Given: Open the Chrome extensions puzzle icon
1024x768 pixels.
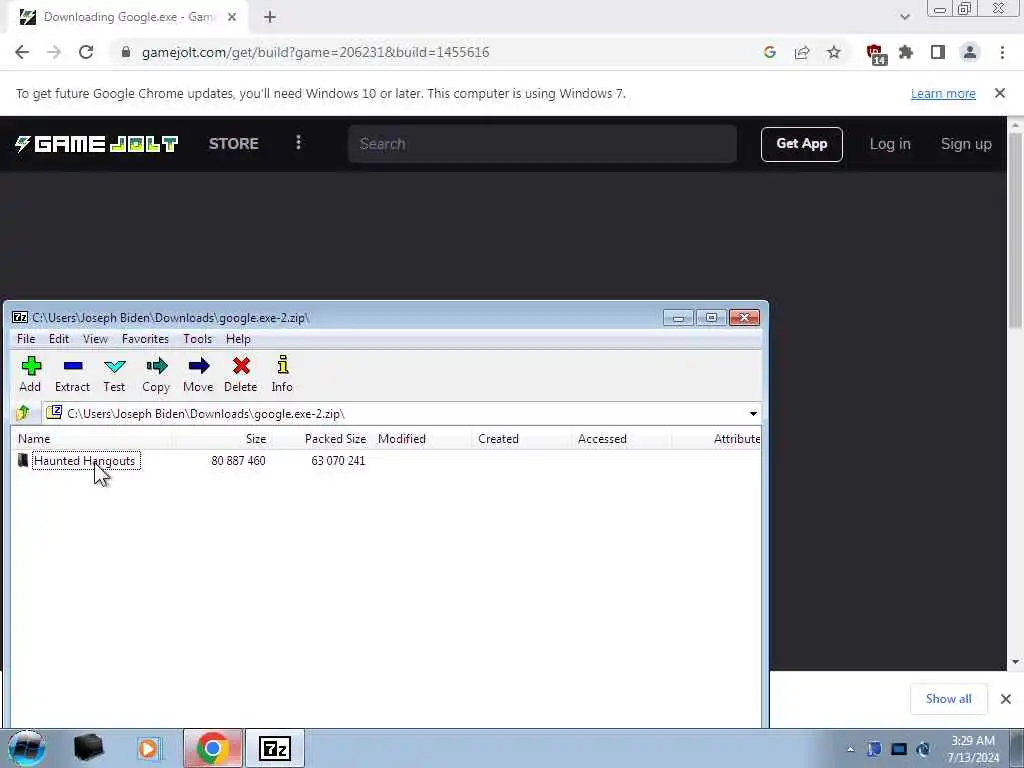Looking at the screenshot, I should tap(906, 52).
